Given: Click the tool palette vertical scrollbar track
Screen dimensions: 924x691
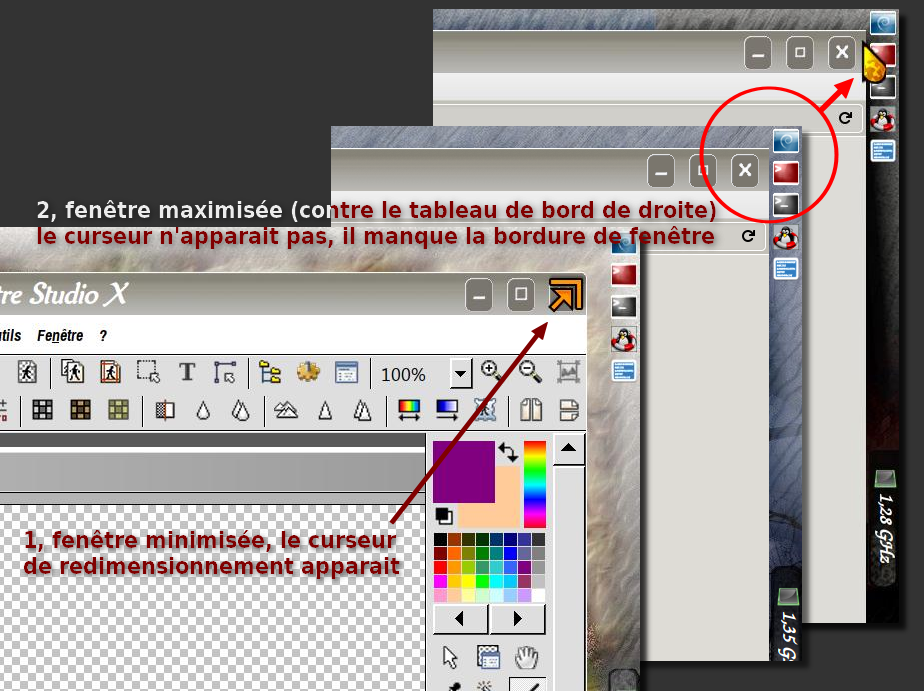Looking at the screenshot, I should click(x=569, y=577).
